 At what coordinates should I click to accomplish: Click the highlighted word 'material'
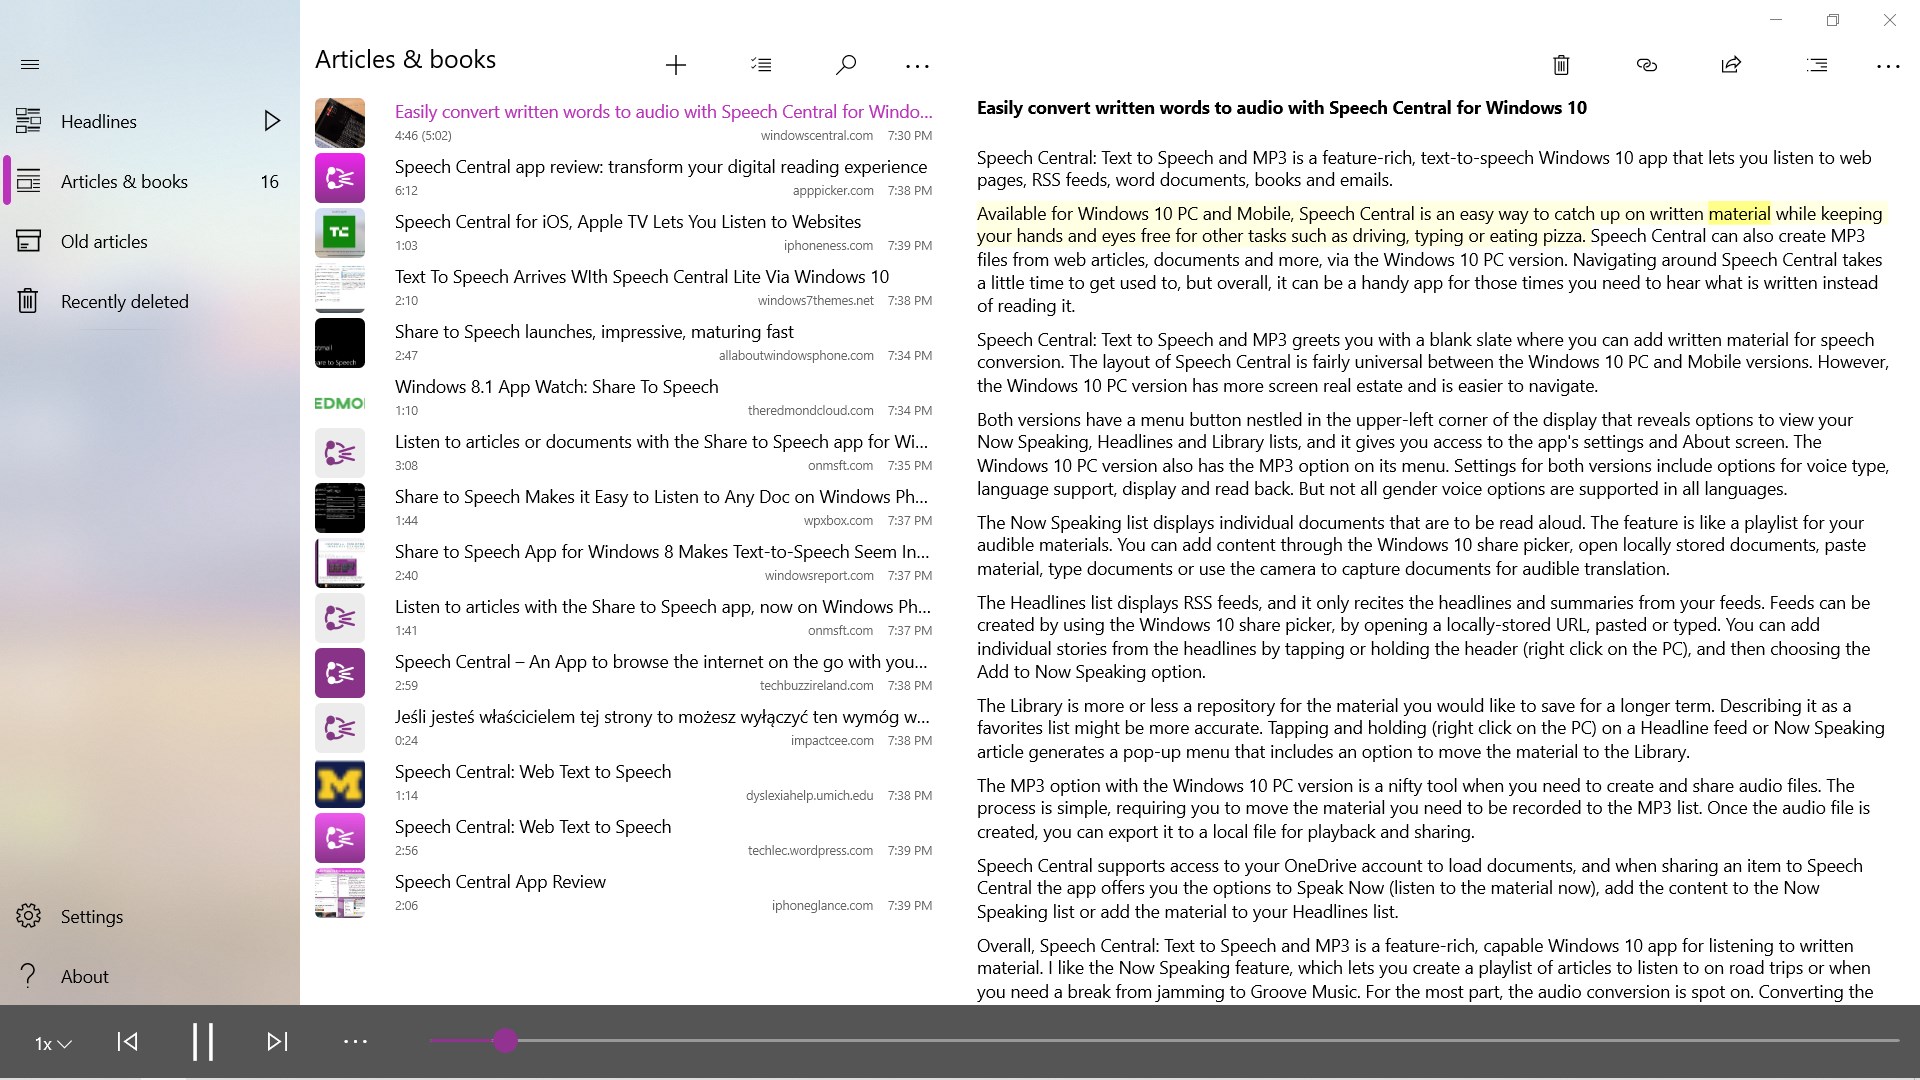(1739, 213)
